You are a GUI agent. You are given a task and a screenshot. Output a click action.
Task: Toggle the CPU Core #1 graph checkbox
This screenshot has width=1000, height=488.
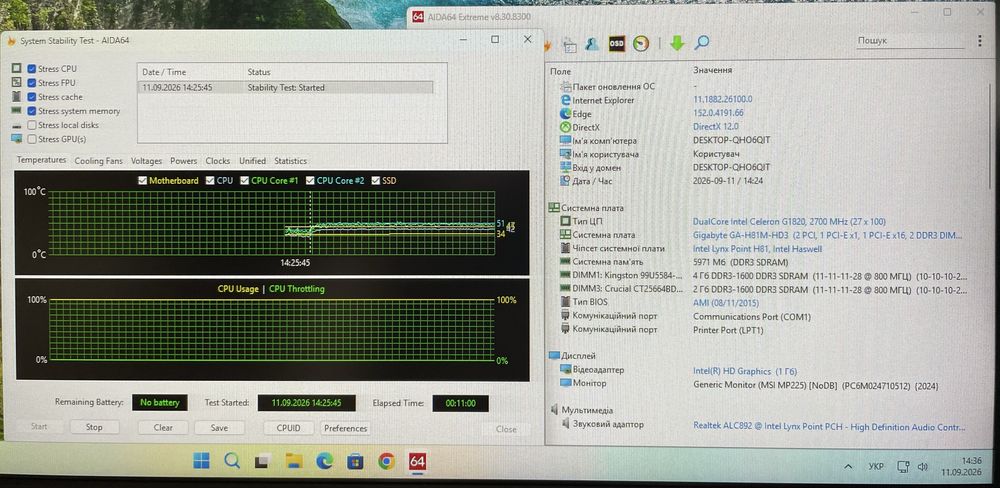(x=244, y=181)
